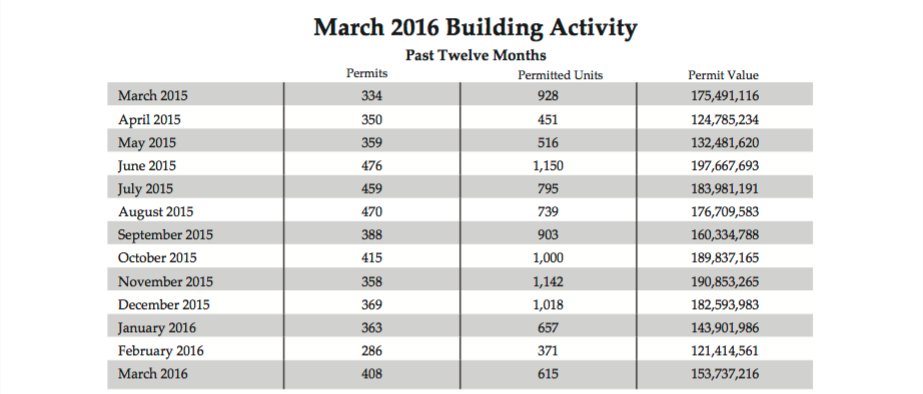This screenshot has height=394, width=923.
Task: Select May 2015 permit value 132,481,620
Action: coord(725,143)
